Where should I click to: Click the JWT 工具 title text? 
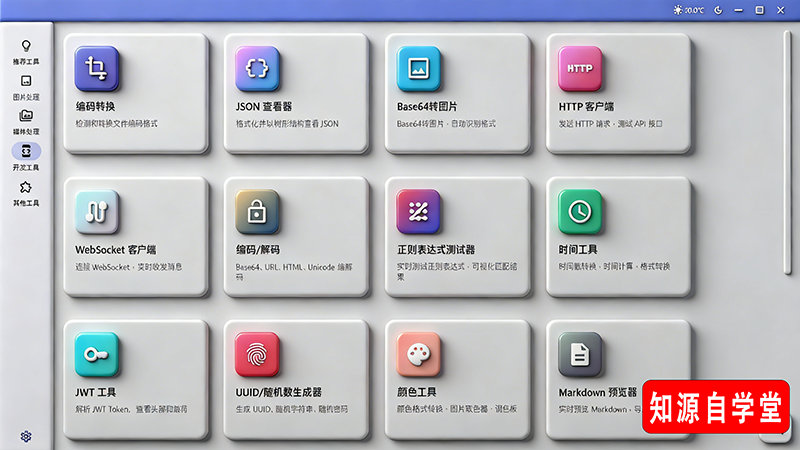click(95, 392)
